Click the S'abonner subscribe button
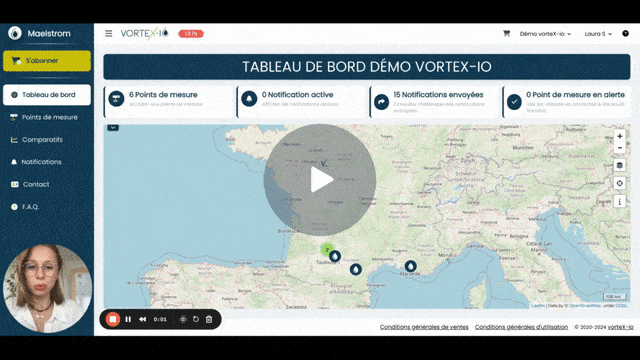This screenshot has width=640, height=360. [47, 61]
